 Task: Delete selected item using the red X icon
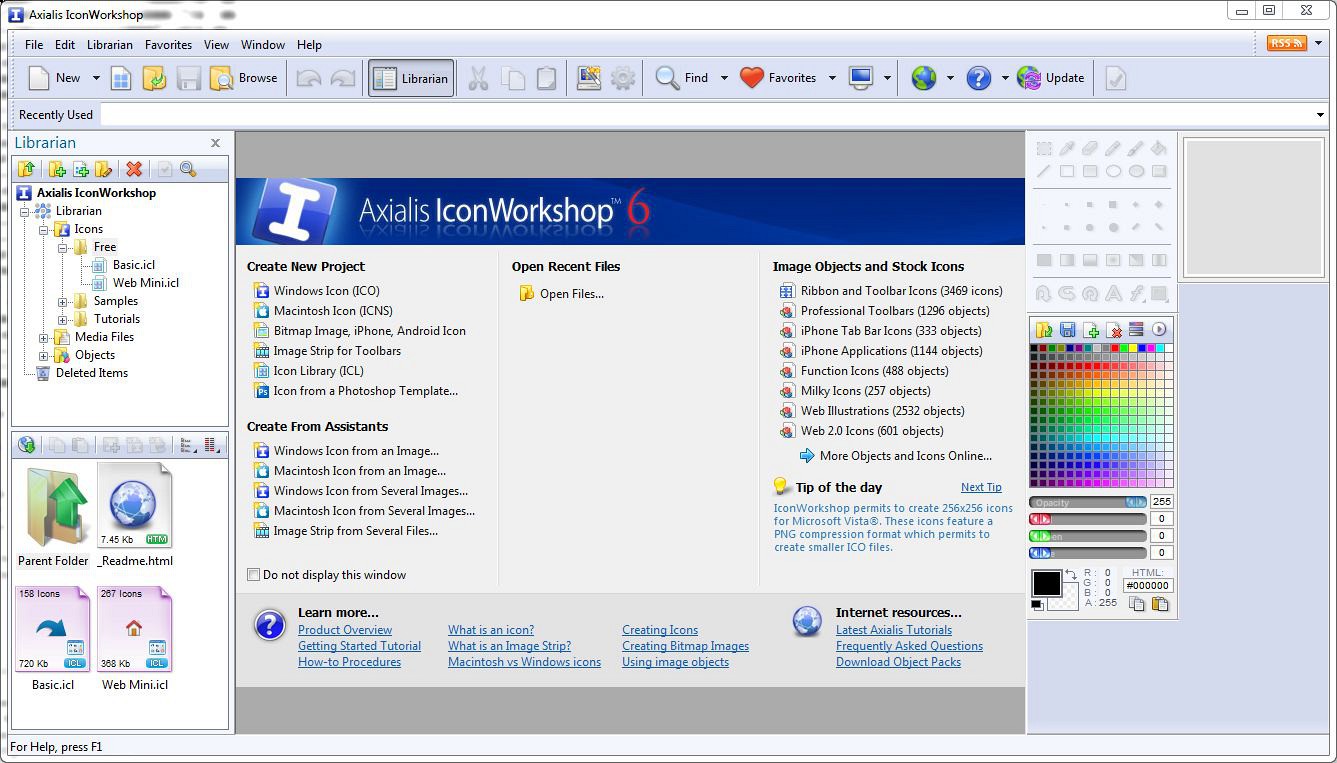click(x=134, y=168)
